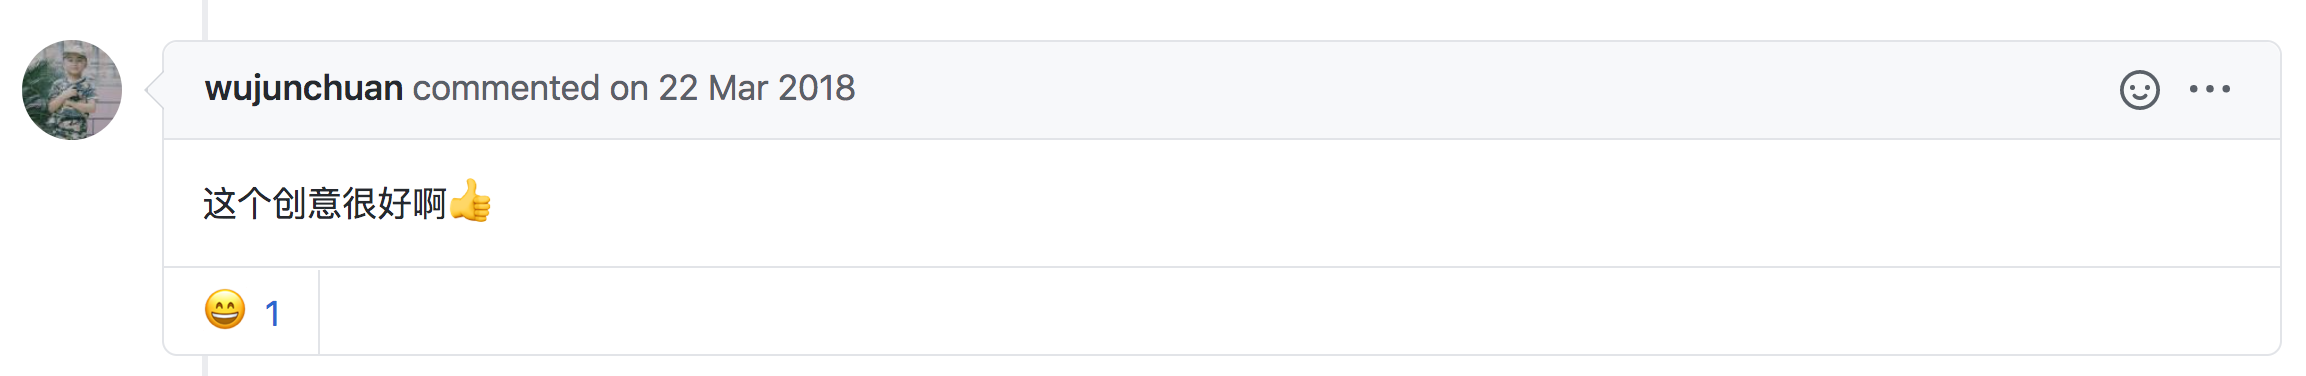The width and height of the screenshot is (2306, 376).
Task: View the commenter's round profile photo
Action: pyautogui.click(x=72, y=90)
